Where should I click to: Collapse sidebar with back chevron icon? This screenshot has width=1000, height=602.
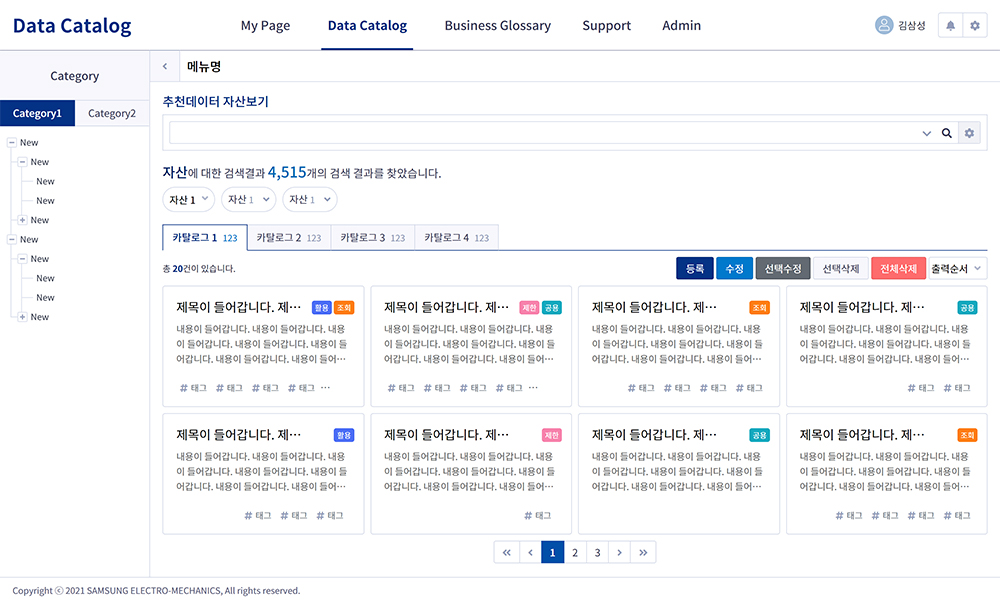pos(165,67)
